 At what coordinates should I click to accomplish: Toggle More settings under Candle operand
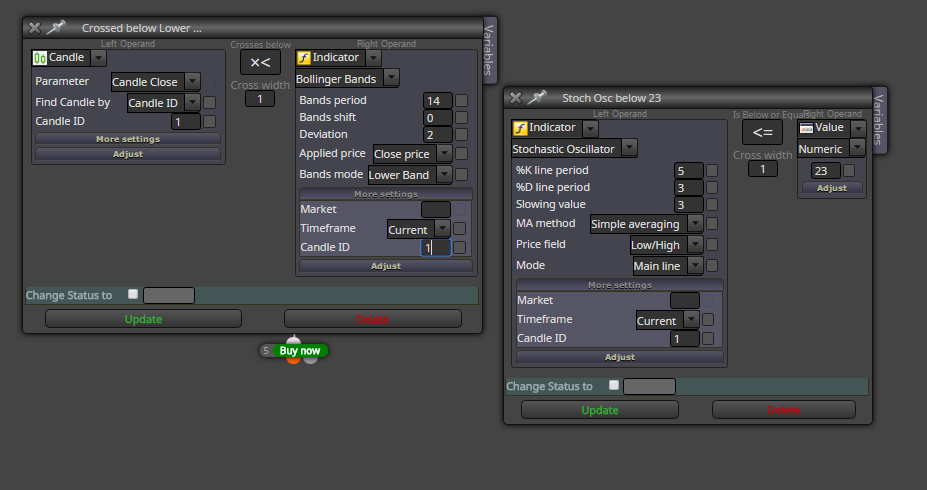point(128,139)
